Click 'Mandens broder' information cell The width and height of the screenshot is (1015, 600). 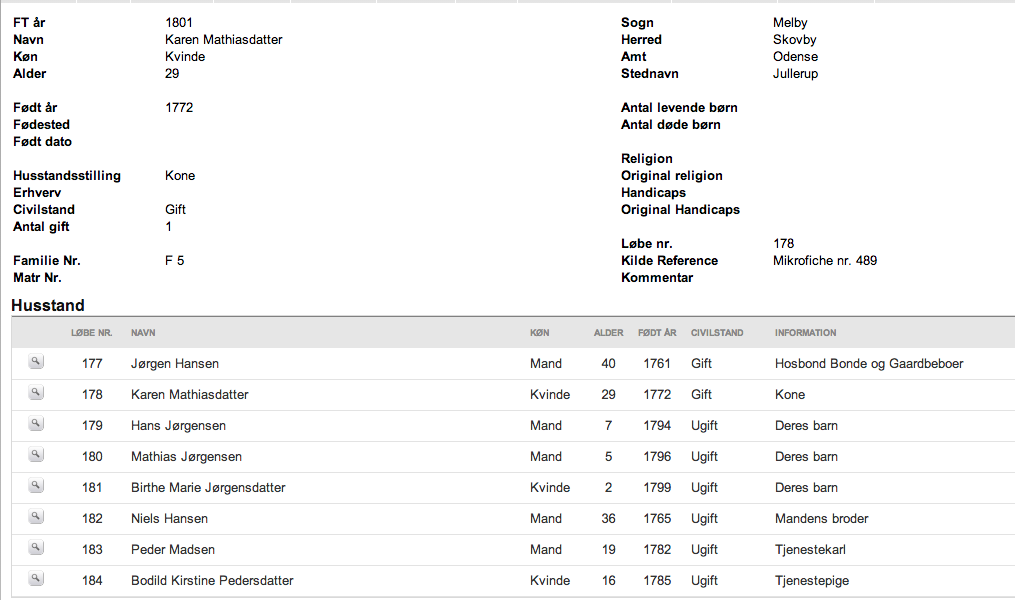(821, 519)
